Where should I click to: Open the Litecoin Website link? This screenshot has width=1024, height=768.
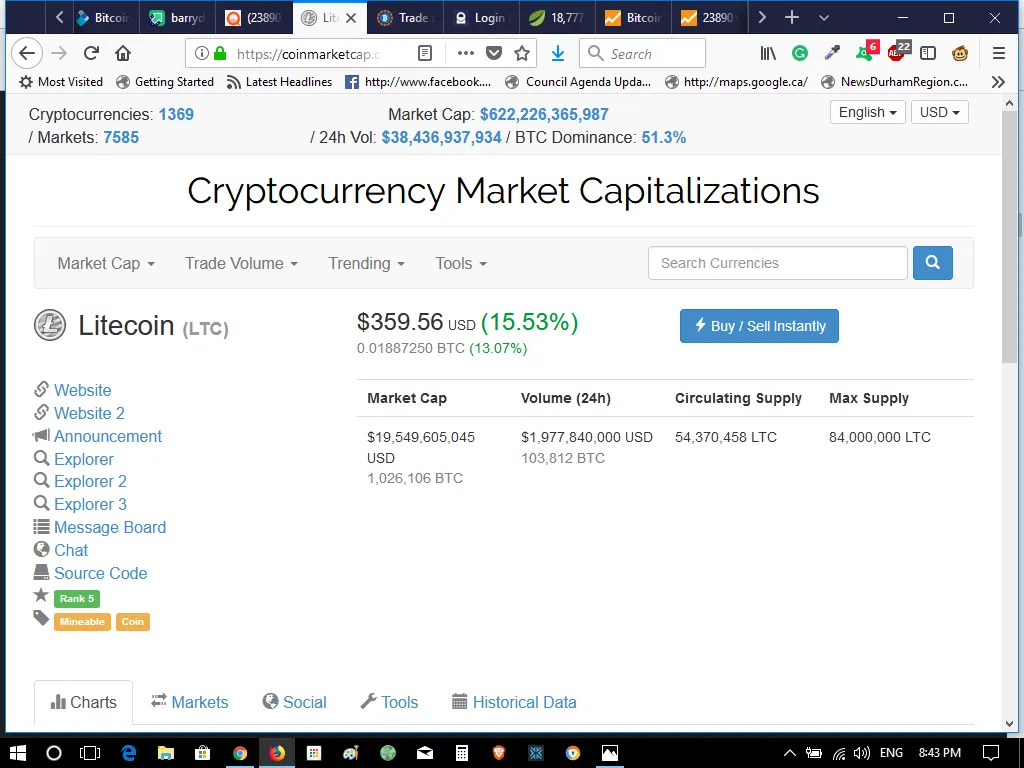(82, 390)
